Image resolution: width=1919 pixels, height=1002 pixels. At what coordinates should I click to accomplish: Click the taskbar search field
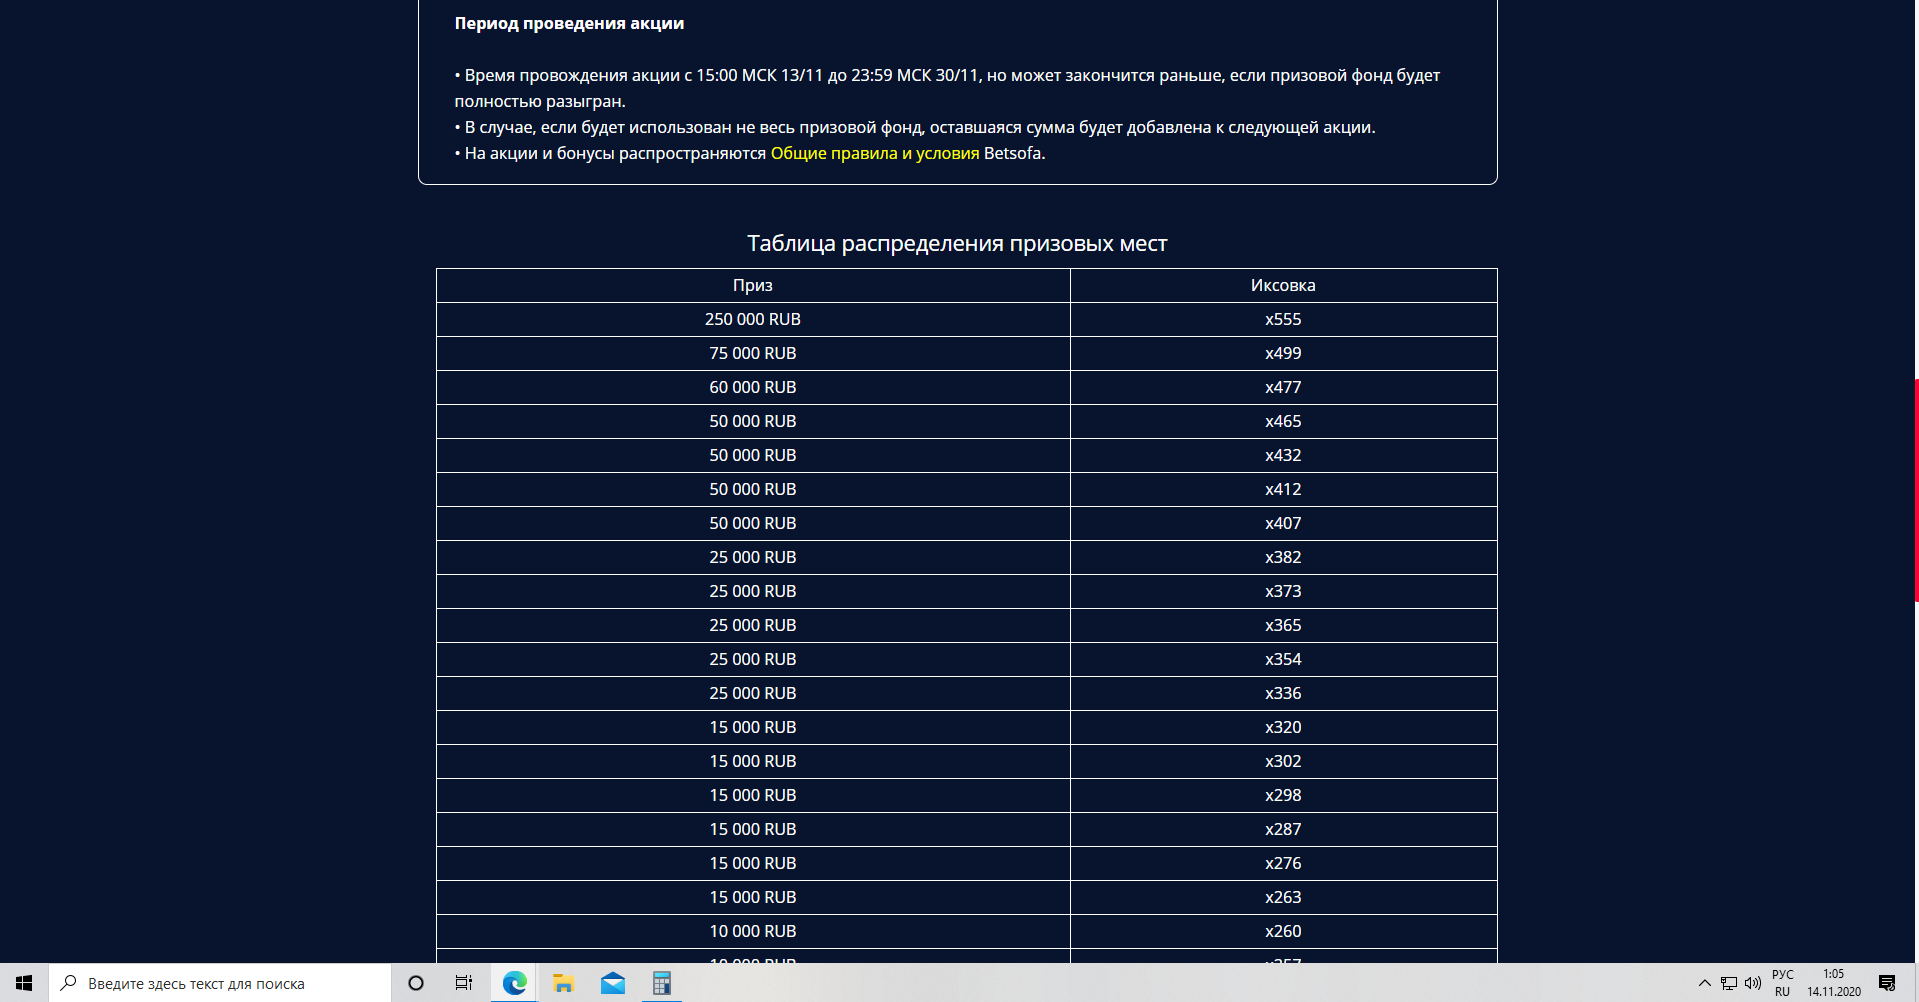220,983
